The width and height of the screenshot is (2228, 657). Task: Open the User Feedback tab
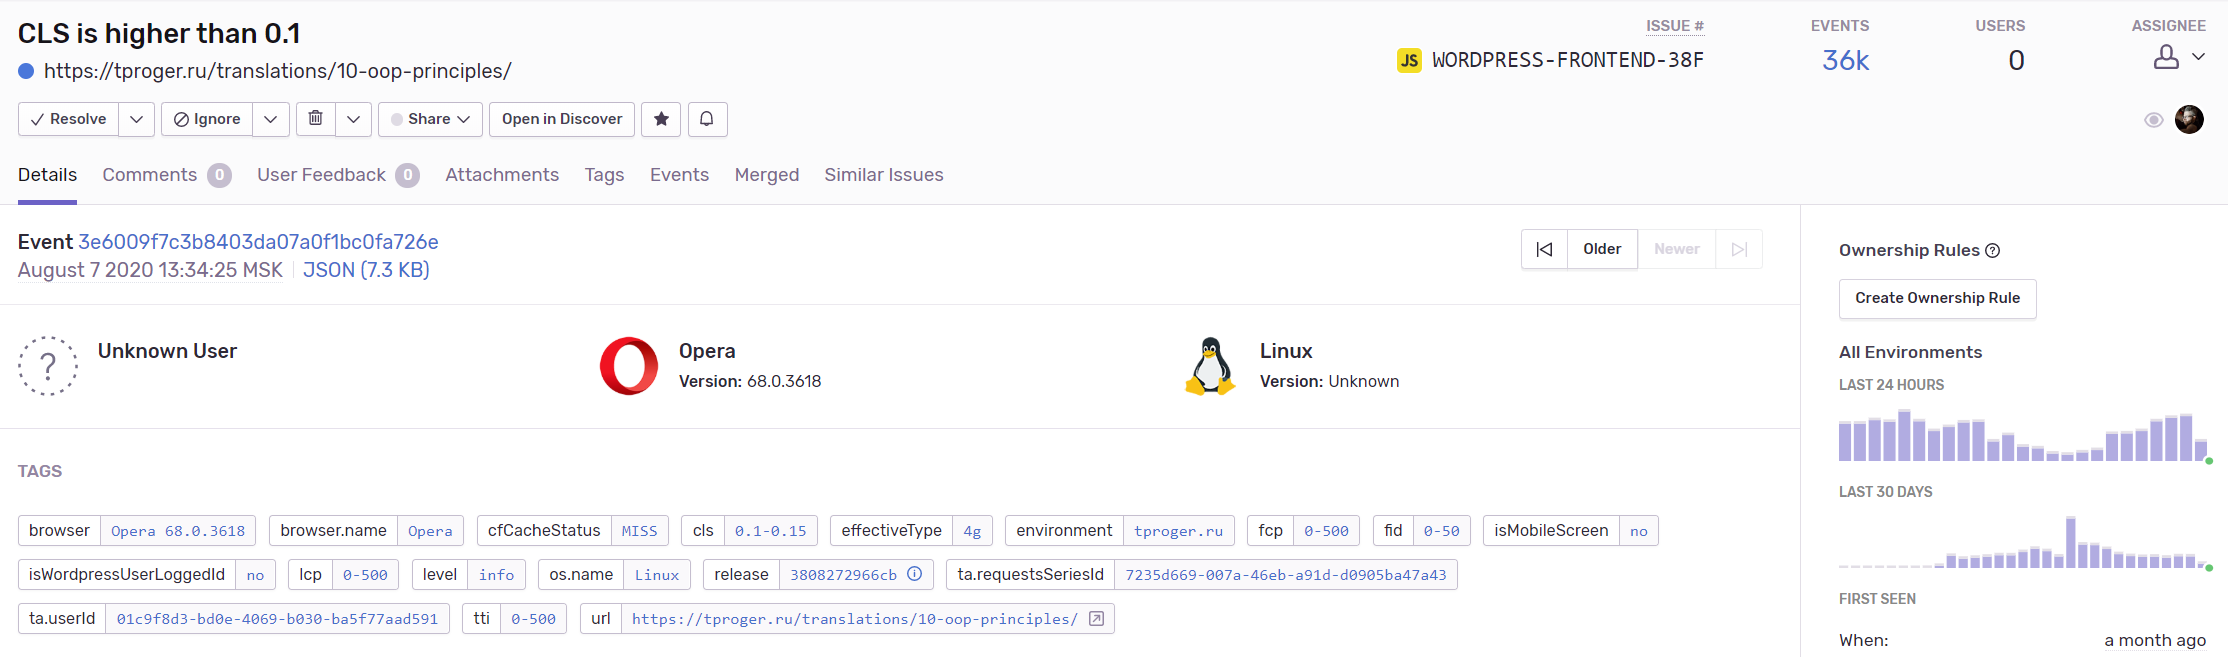[321, 175]
